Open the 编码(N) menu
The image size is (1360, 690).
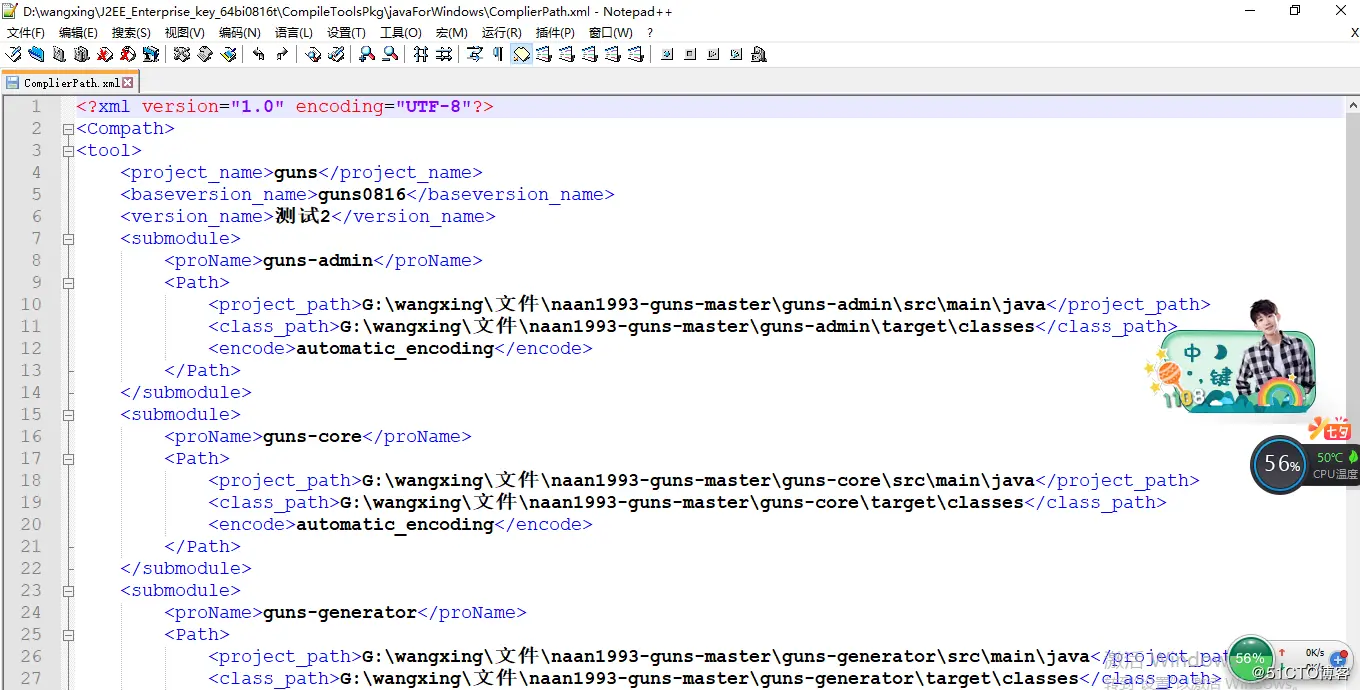(x=240, y=32)
